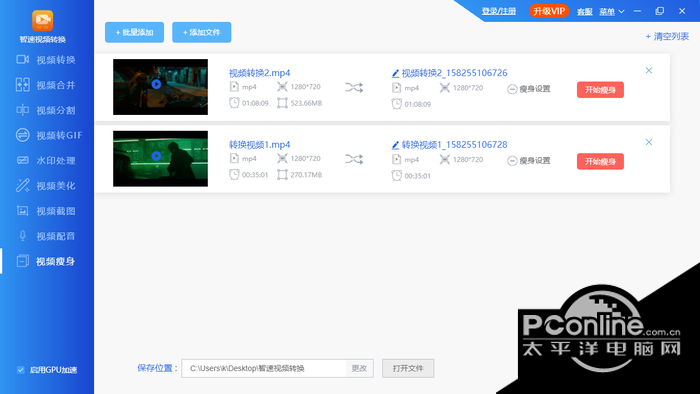Image resolution: width=700 pixels, height=394 pixels.
Task: Open 瘦身设置 for 视频转换2.mp4
Action: 529,89
